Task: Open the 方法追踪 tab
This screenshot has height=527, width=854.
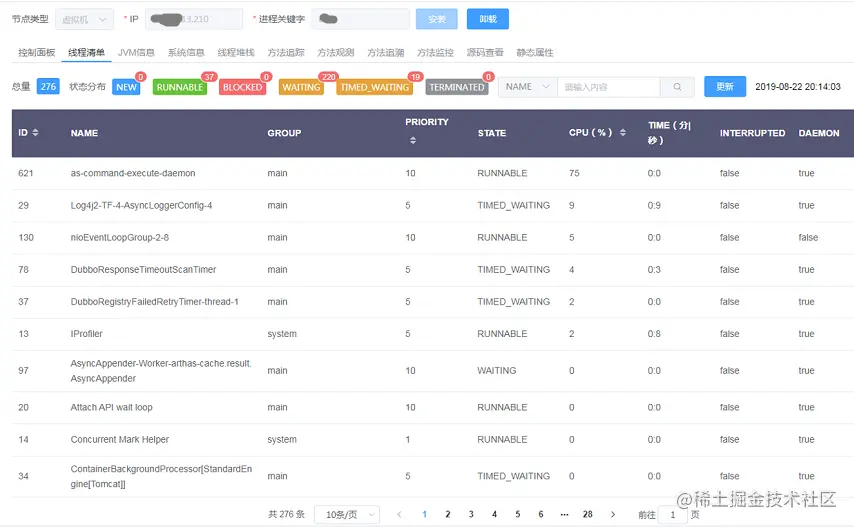Action: point(286,52)
